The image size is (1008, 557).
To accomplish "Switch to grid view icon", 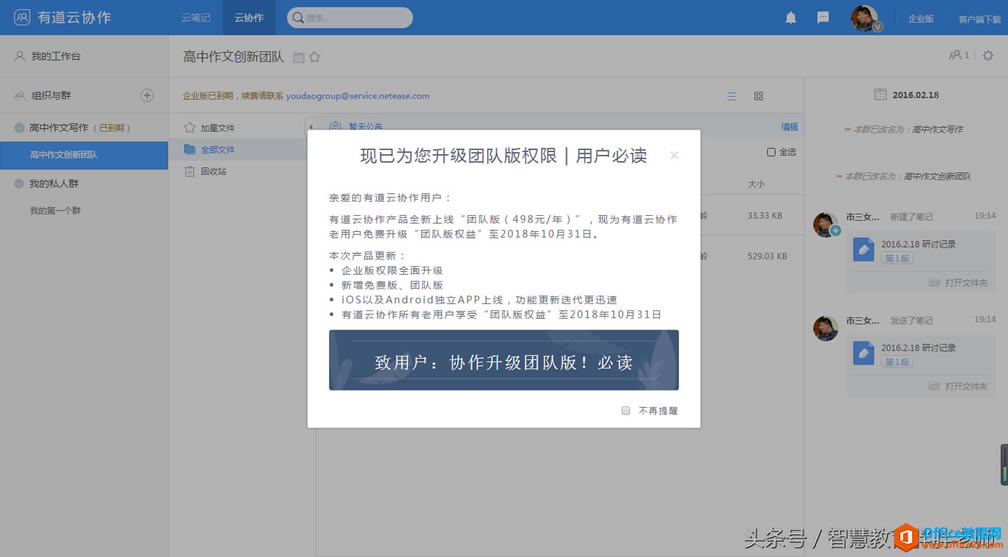I will pyautogui.click(x=759, y=96).
